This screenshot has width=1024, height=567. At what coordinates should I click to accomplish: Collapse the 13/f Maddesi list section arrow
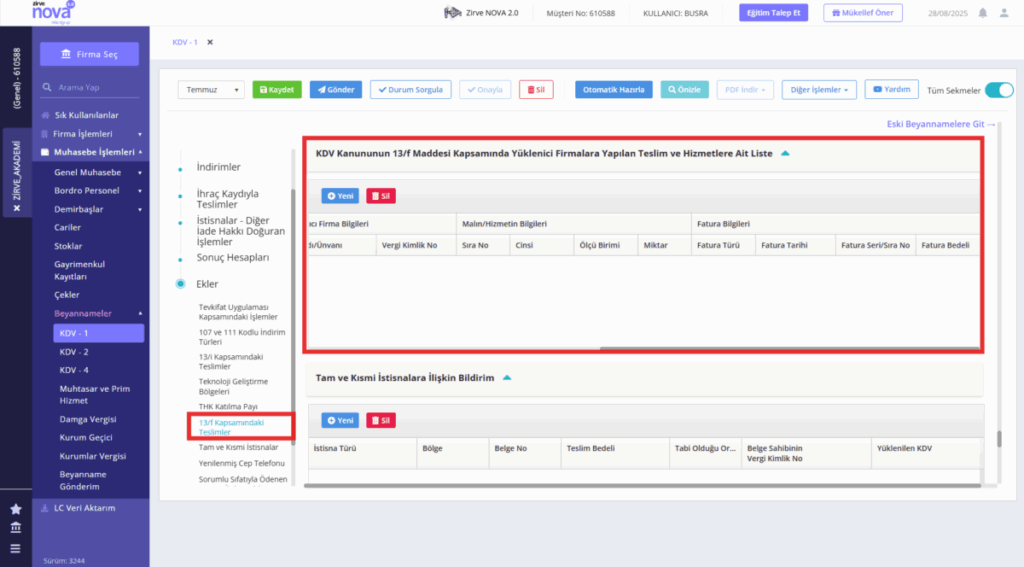pos(785,154)
